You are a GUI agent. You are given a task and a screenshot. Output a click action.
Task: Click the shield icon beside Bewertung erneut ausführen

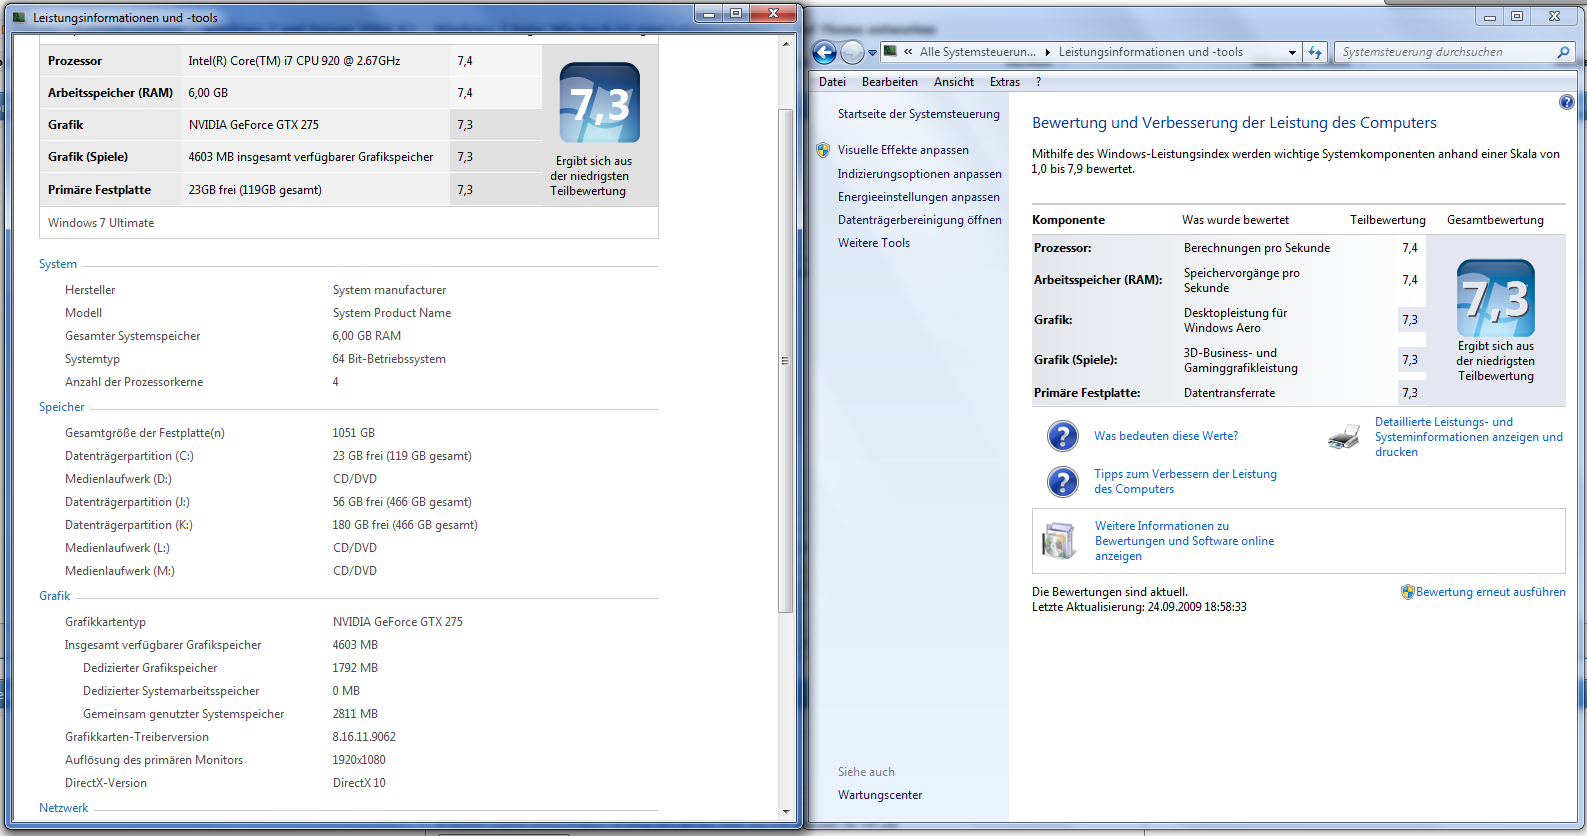pyautogui.click(x=1408, y=592)
